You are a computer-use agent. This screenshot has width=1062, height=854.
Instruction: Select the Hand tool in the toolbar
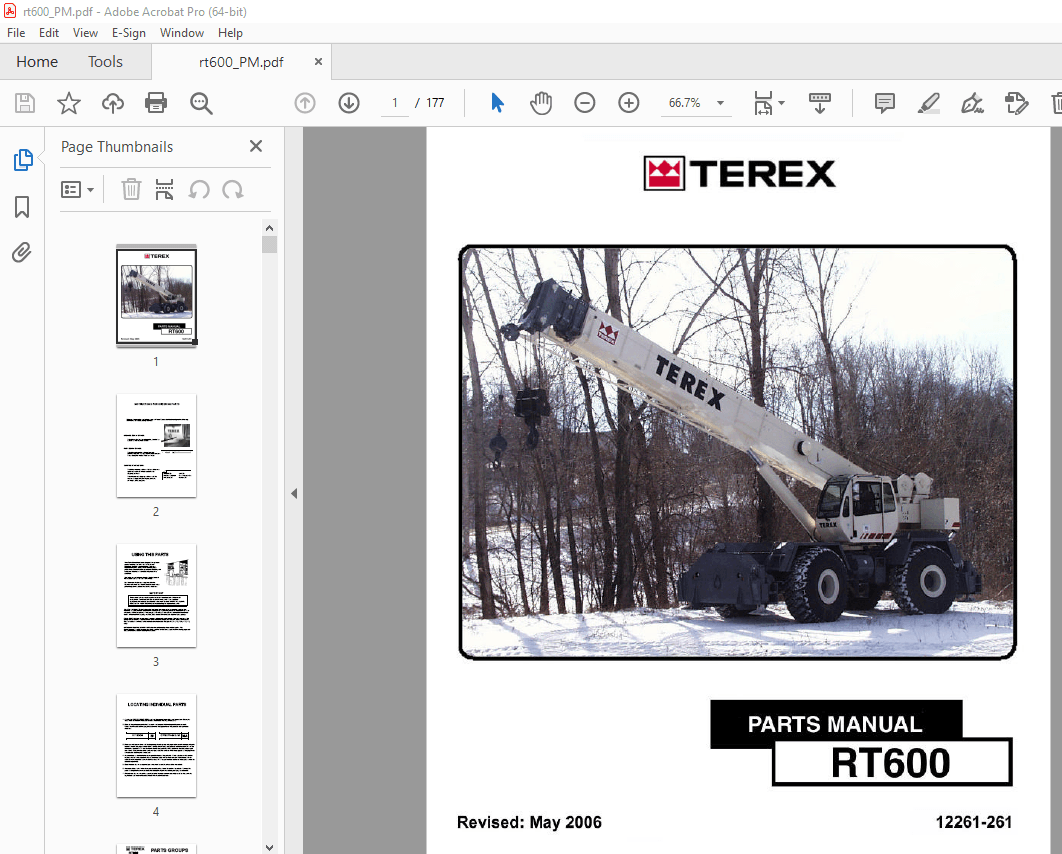click(541, 103)
